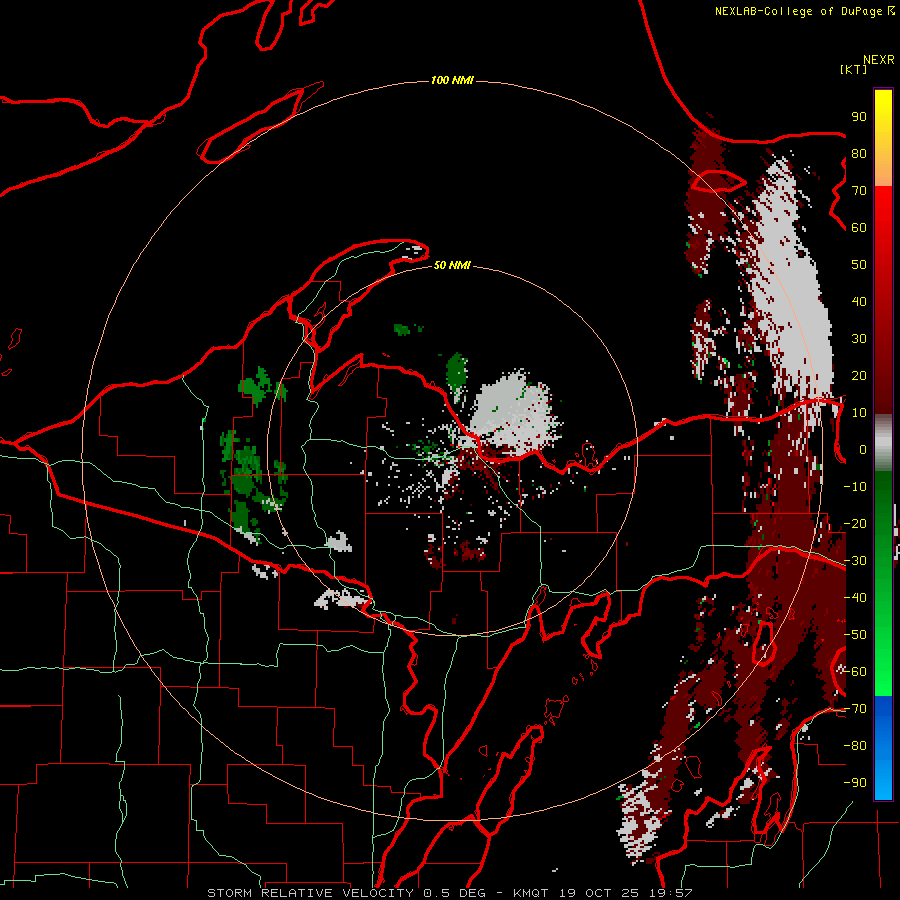Select the -70 value on velocity scale
900x900 pixels.
pos(855,709)
